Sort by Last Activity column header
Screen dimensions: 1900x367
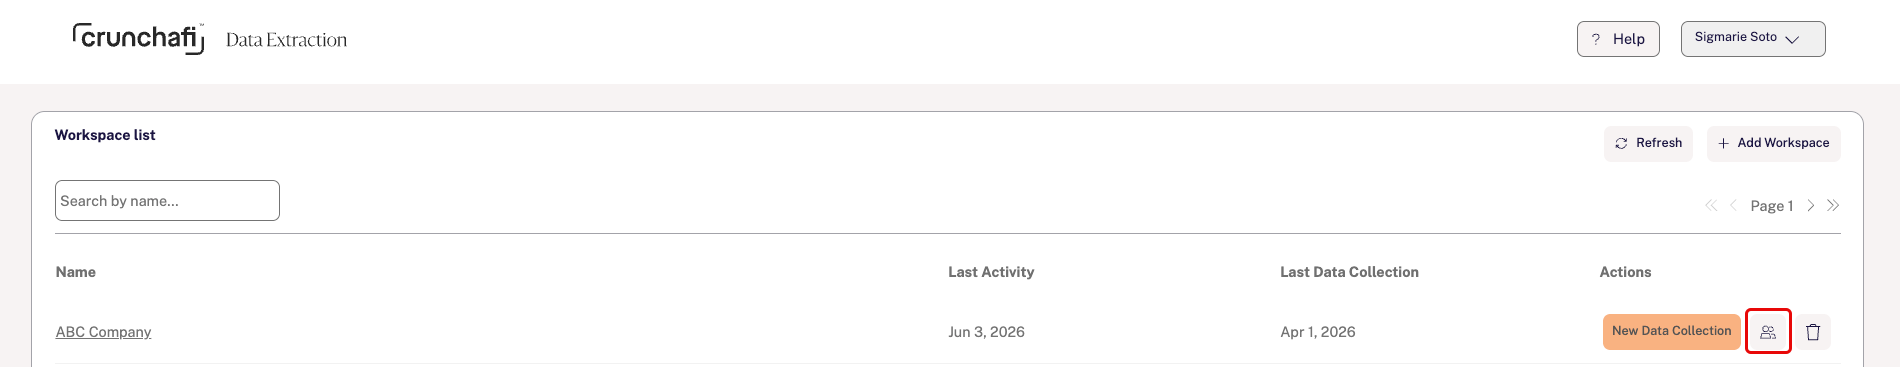point(991,272)
